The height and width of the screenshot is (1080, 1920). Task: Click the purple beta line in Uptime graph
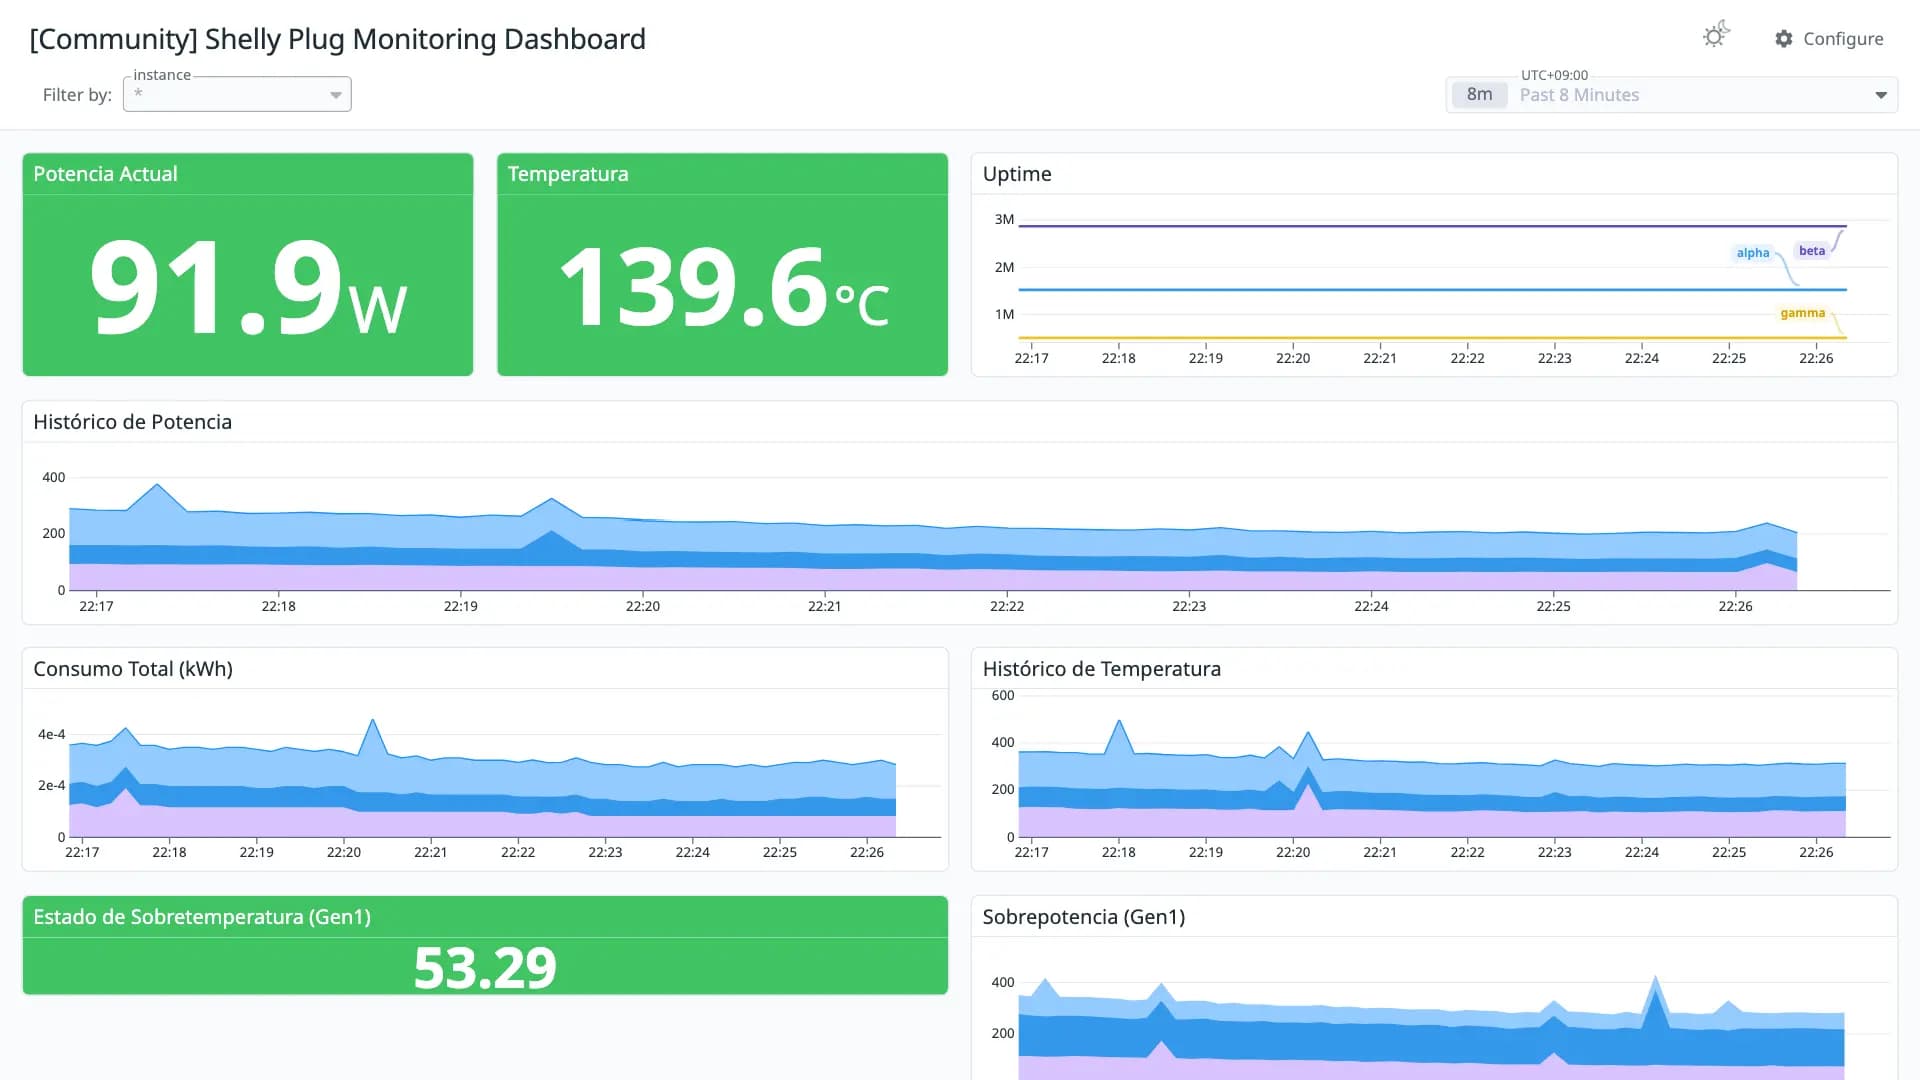pos(1432,226)
